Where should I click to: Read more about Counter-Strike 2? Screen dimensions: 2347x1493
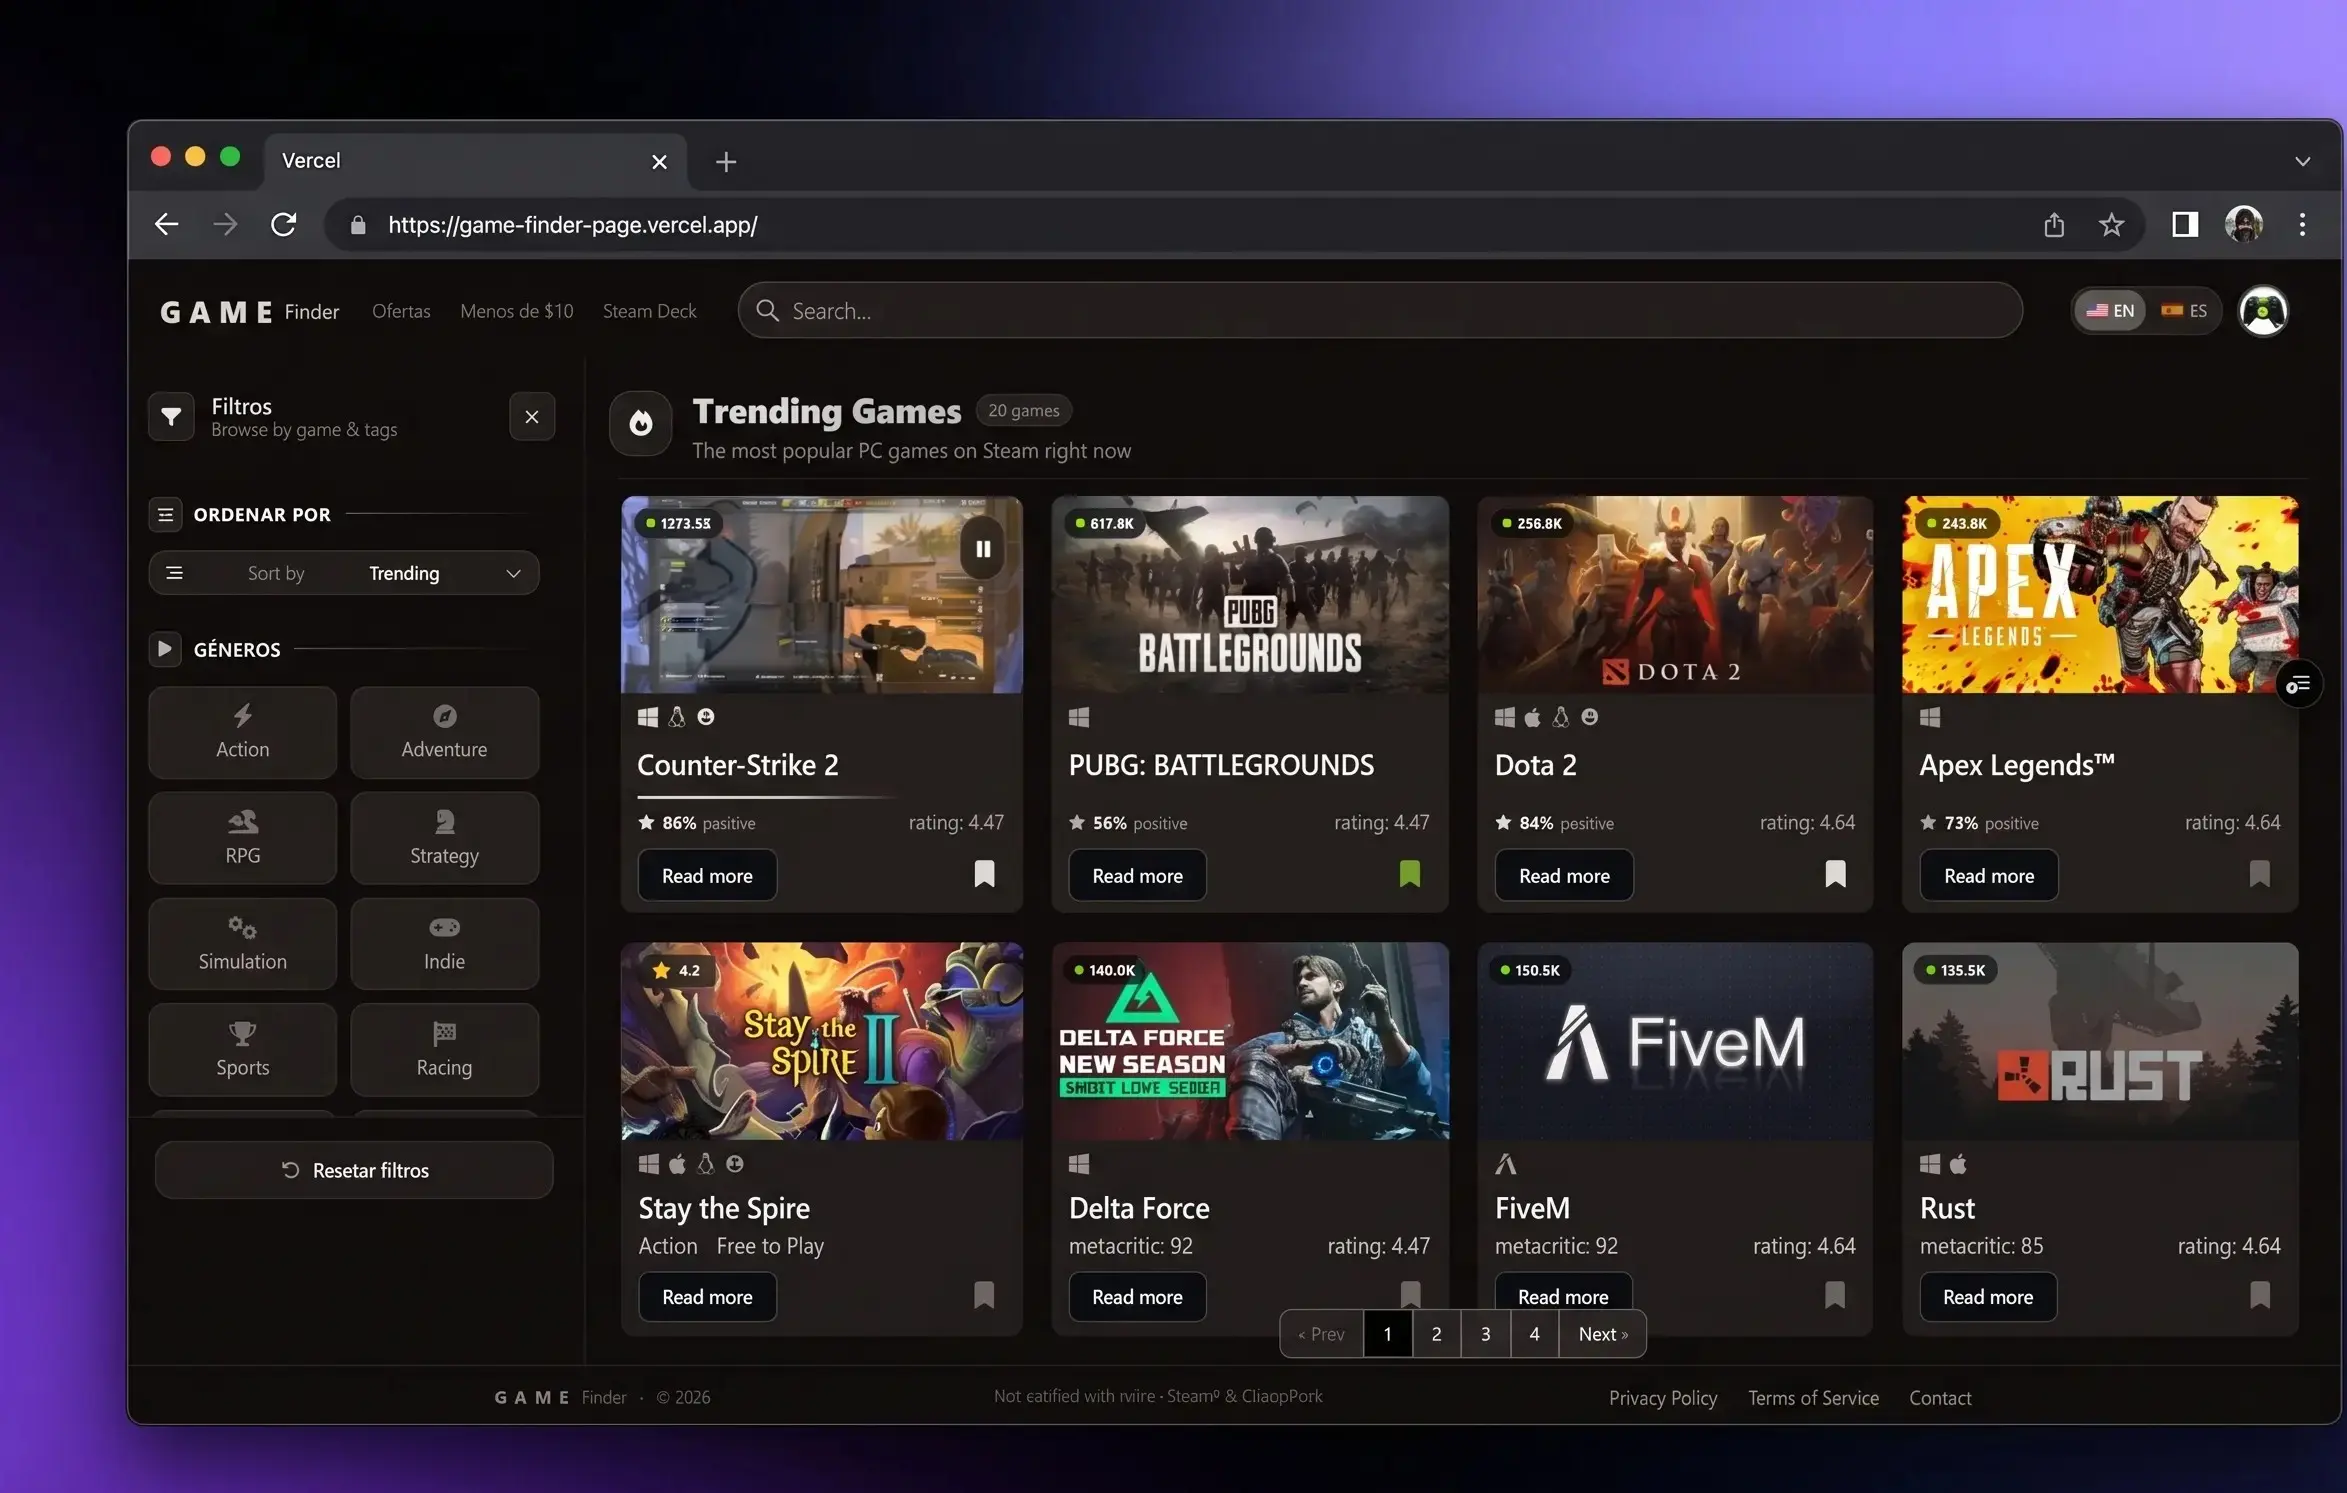click(707, 876)
